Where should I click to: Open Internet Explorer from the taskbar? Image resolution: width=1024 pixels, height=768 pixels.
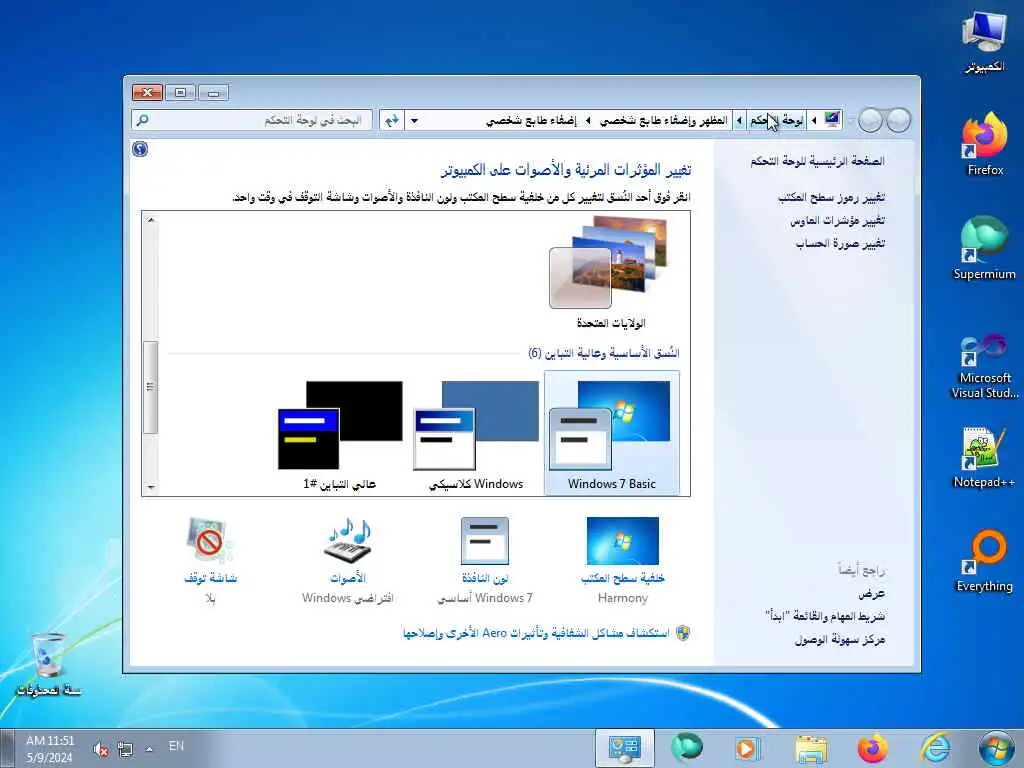[x=935, y=748]
